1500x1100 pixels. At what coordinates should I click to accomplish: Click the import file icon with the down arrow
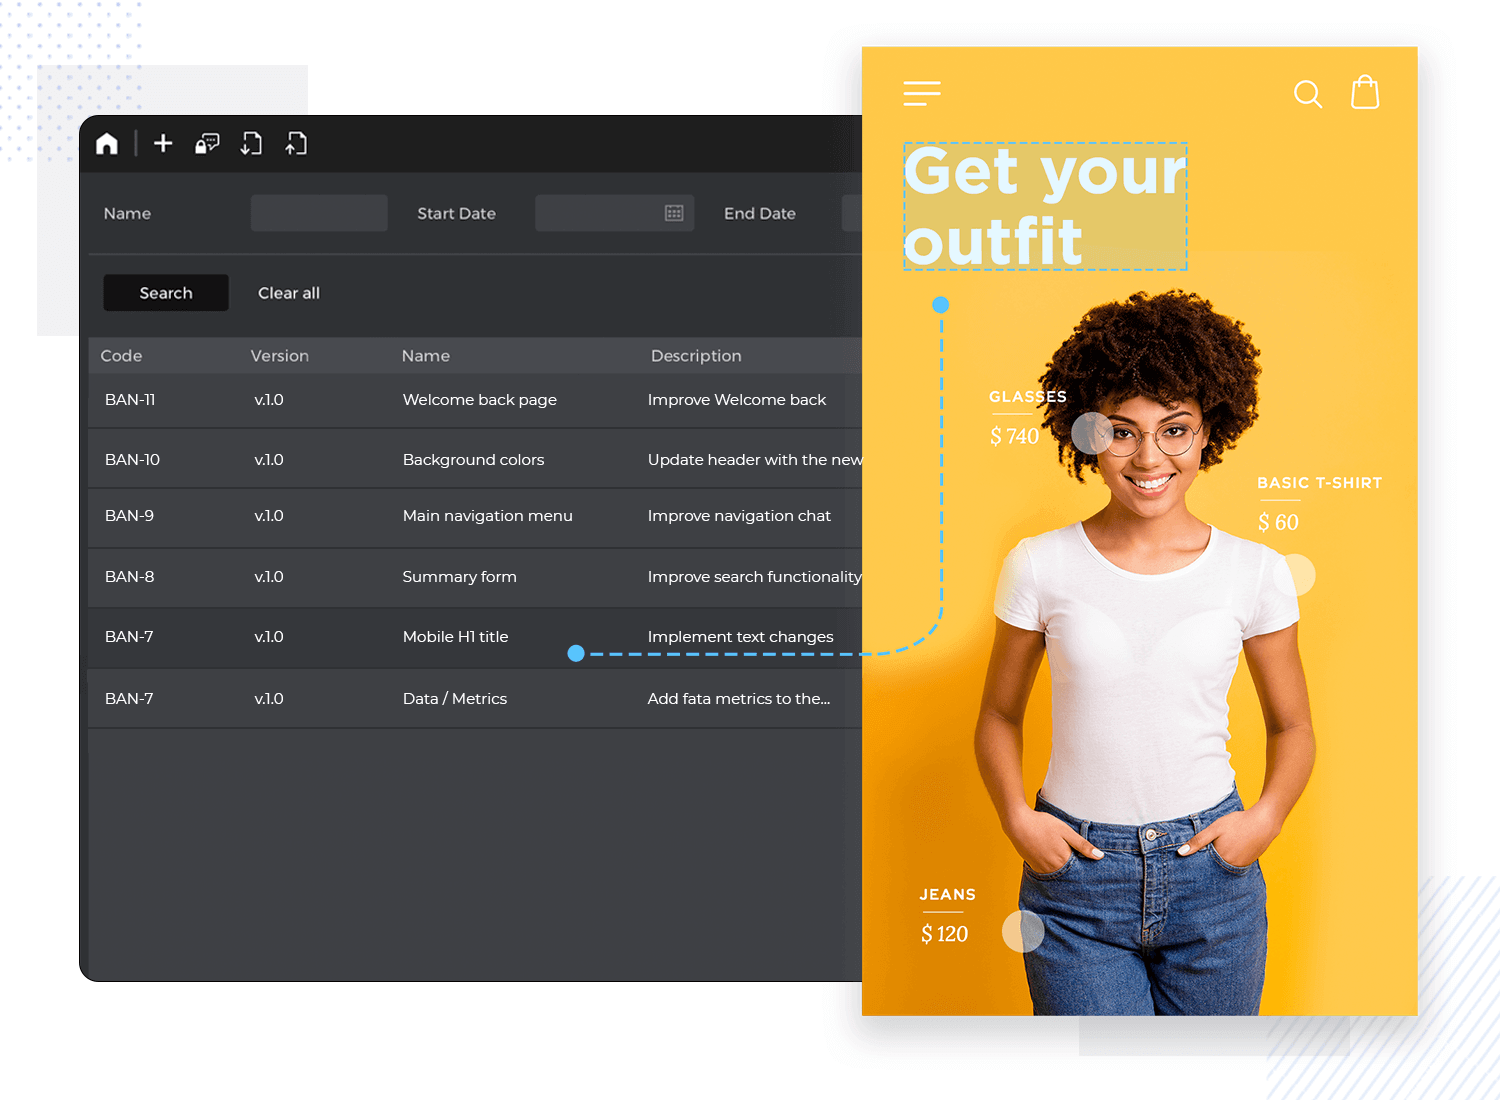pyautogui.click(x=251, y=144)
